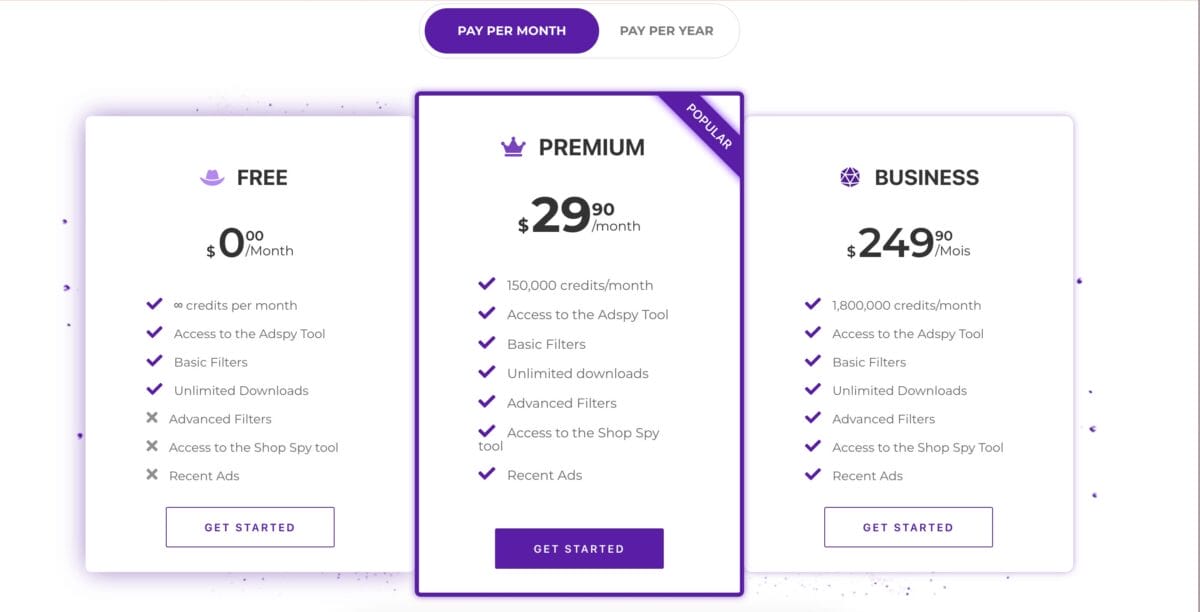Click the $249.90/Mois price on Business
The image size is (1200, 612).
[x=907, y=242]
